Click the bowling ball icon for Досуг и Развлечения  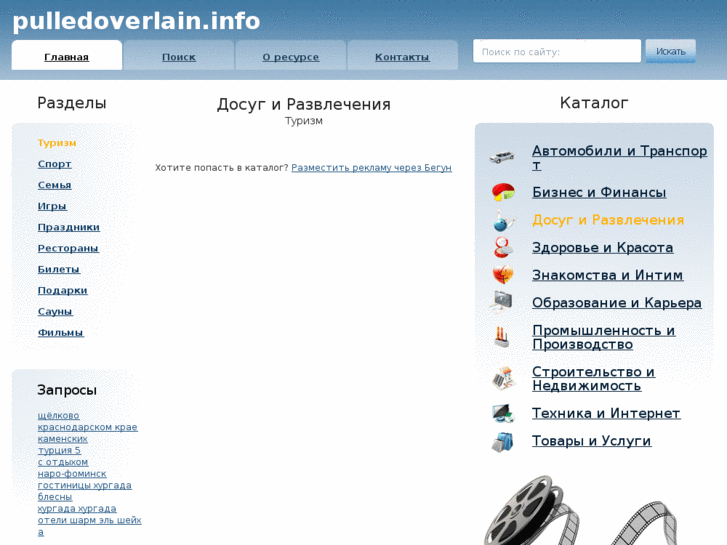[503, 220]
